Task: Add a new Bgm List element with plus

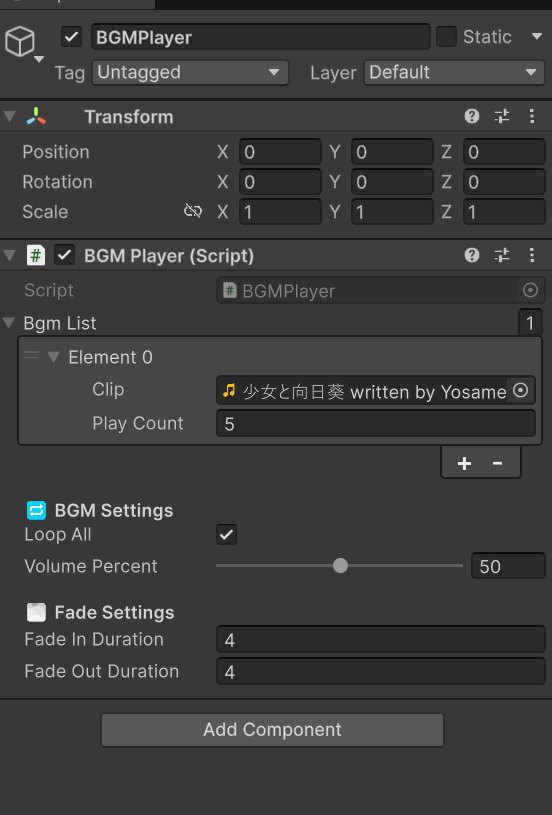Action: (x=464, y=463)
